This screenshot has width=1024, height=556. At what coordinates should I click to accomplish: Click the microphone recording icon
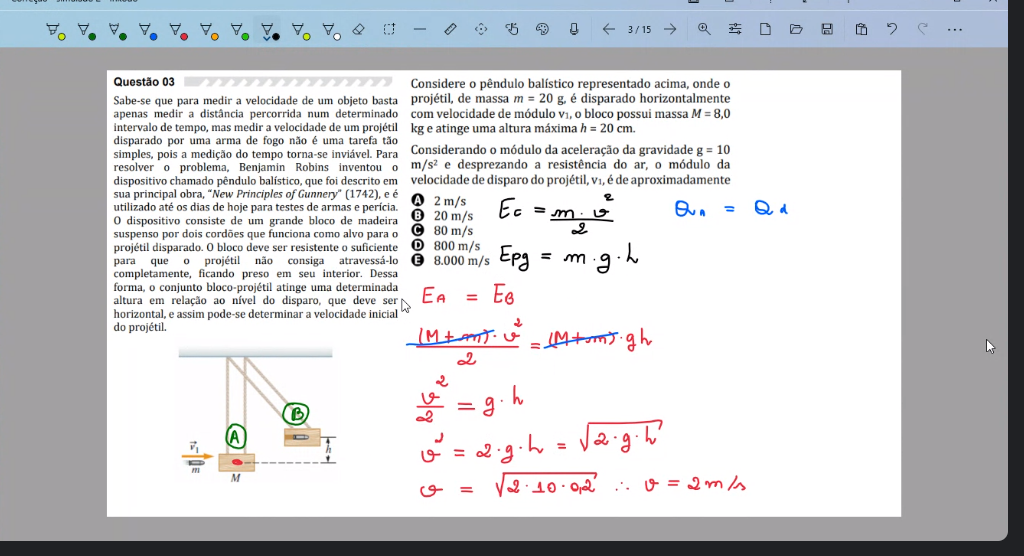pyautogui.click(x=574, y=29)
